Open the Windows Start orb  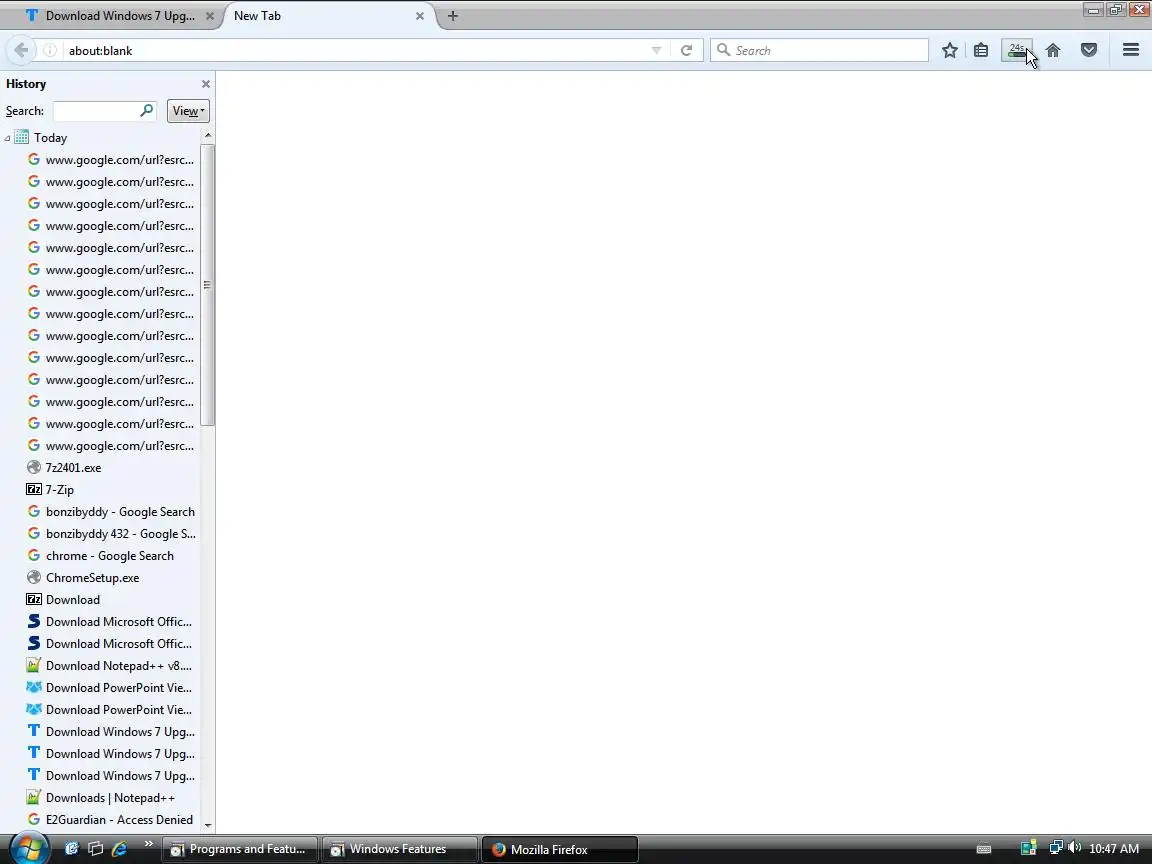29,849
